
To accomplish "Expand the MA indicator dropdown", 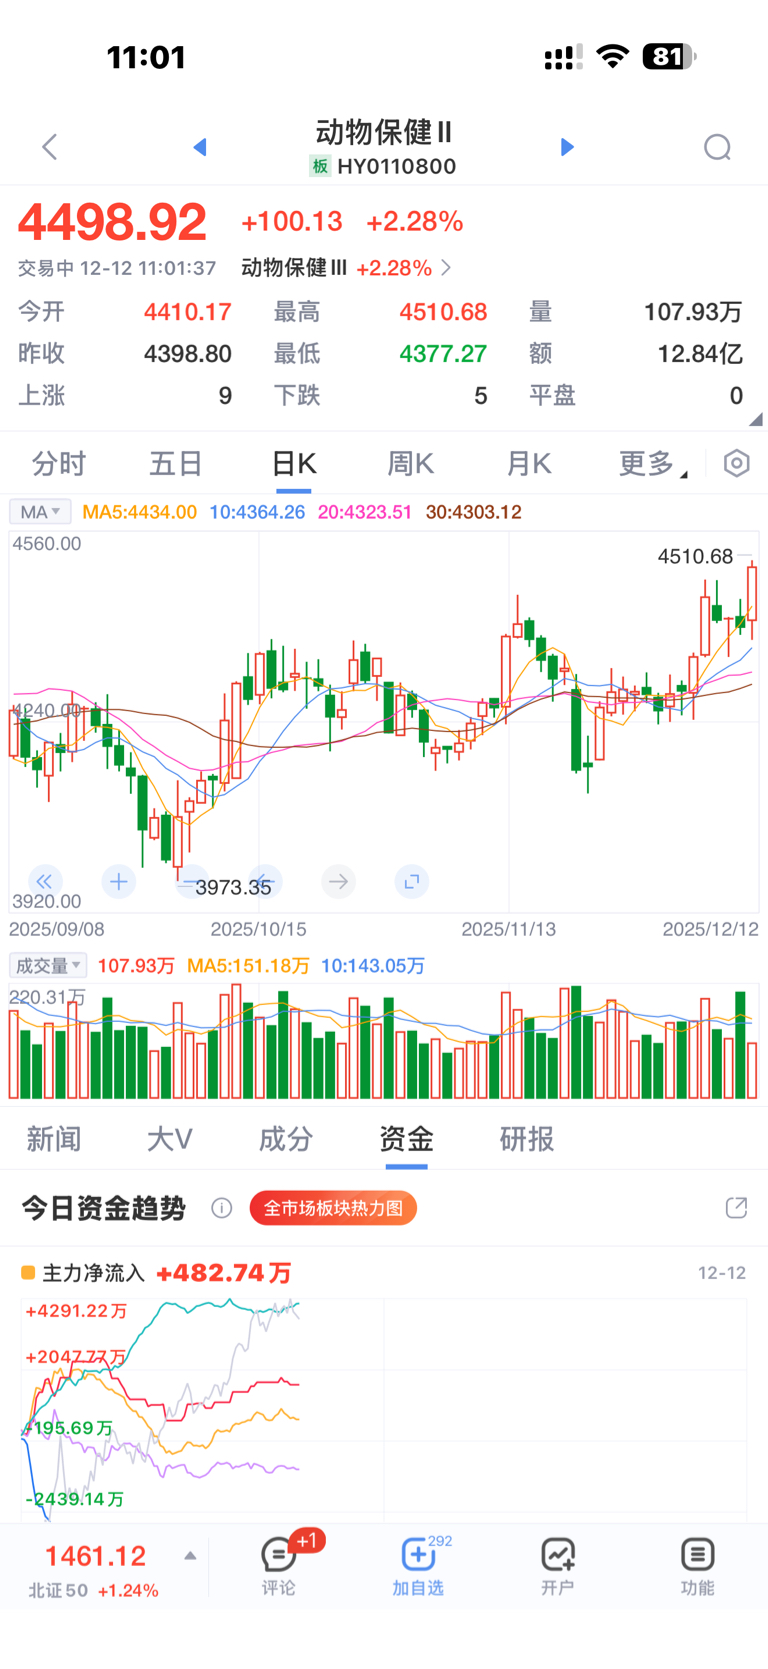I will [x=40, y=512].
